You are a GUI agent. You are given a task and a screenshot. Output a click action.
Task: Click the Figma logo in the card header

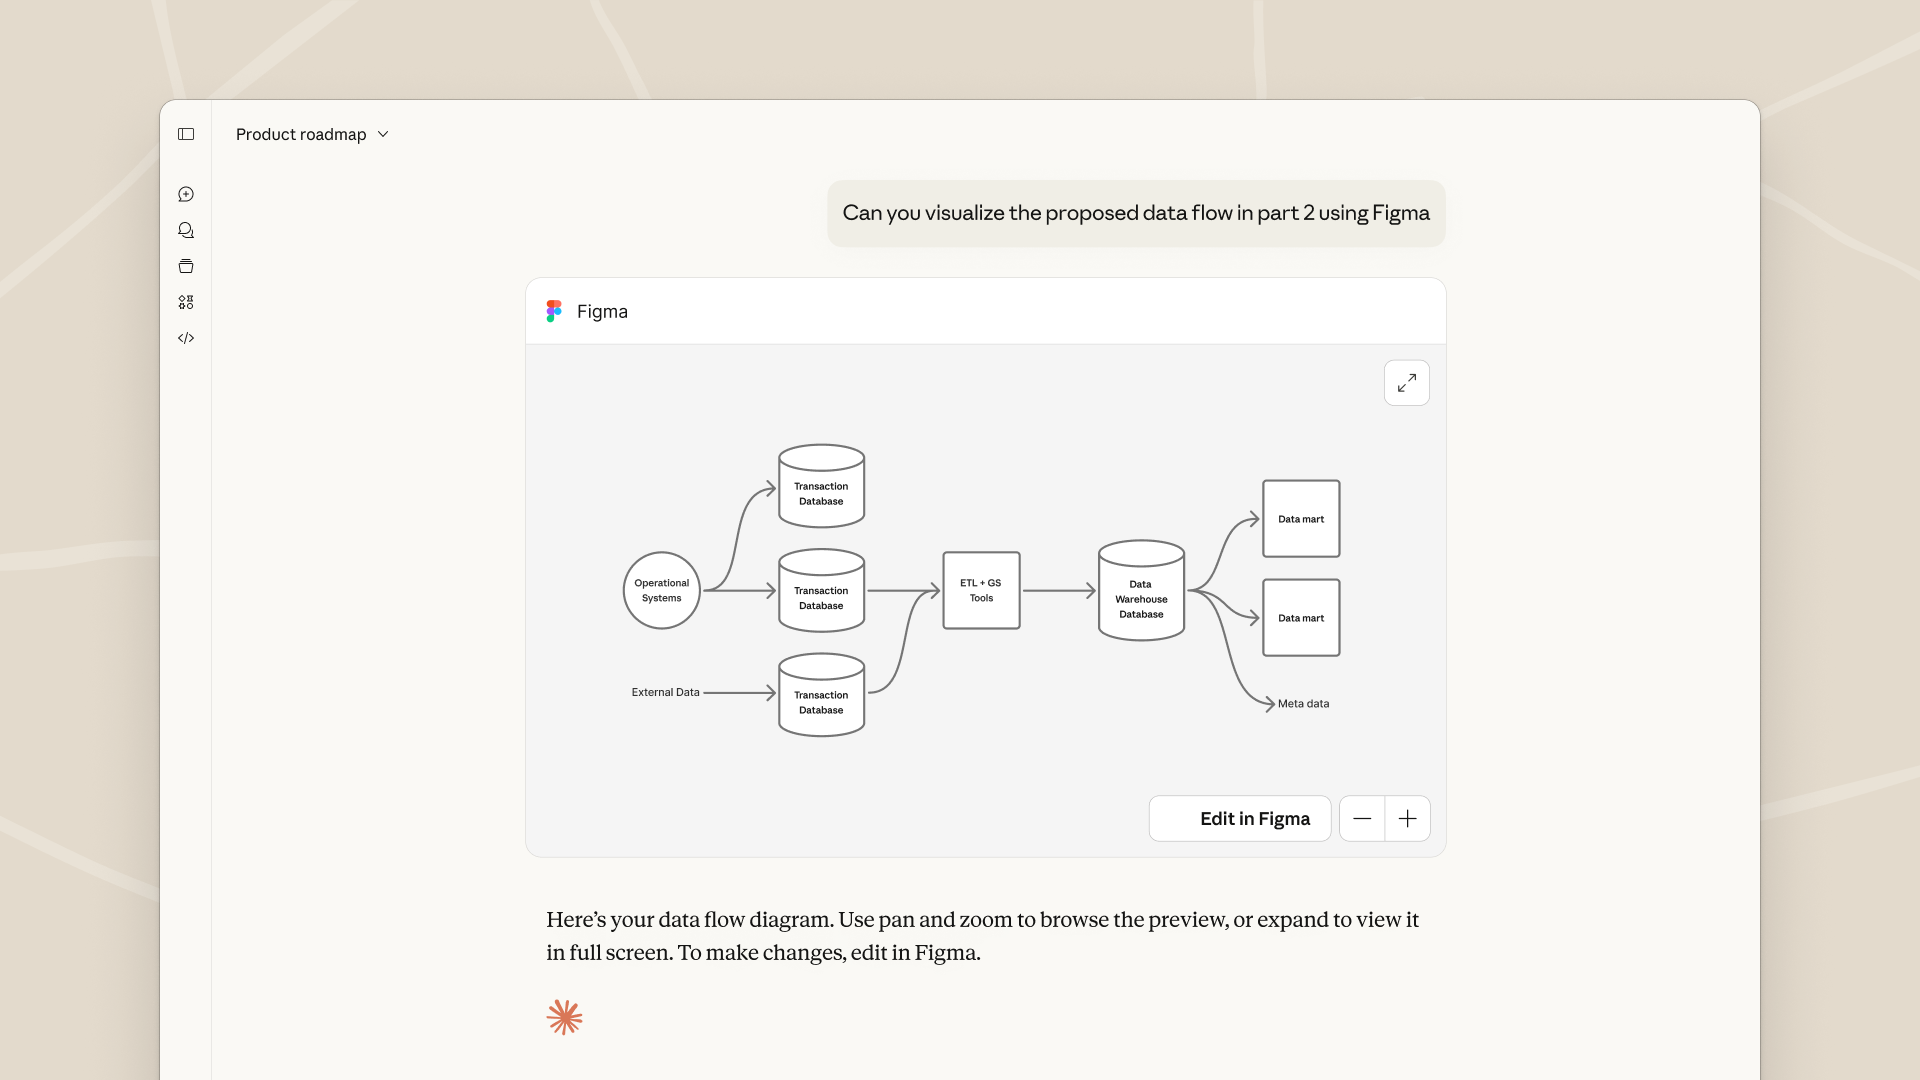[x=554, y=311]
